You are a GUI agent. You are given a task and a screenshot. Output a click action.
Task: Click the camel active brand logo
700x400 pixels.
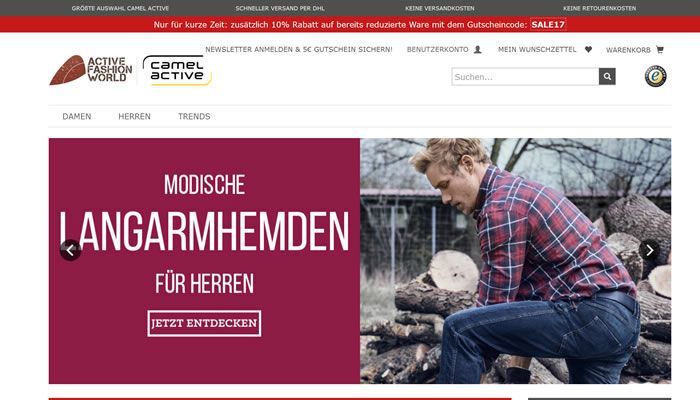pos(177,70)
